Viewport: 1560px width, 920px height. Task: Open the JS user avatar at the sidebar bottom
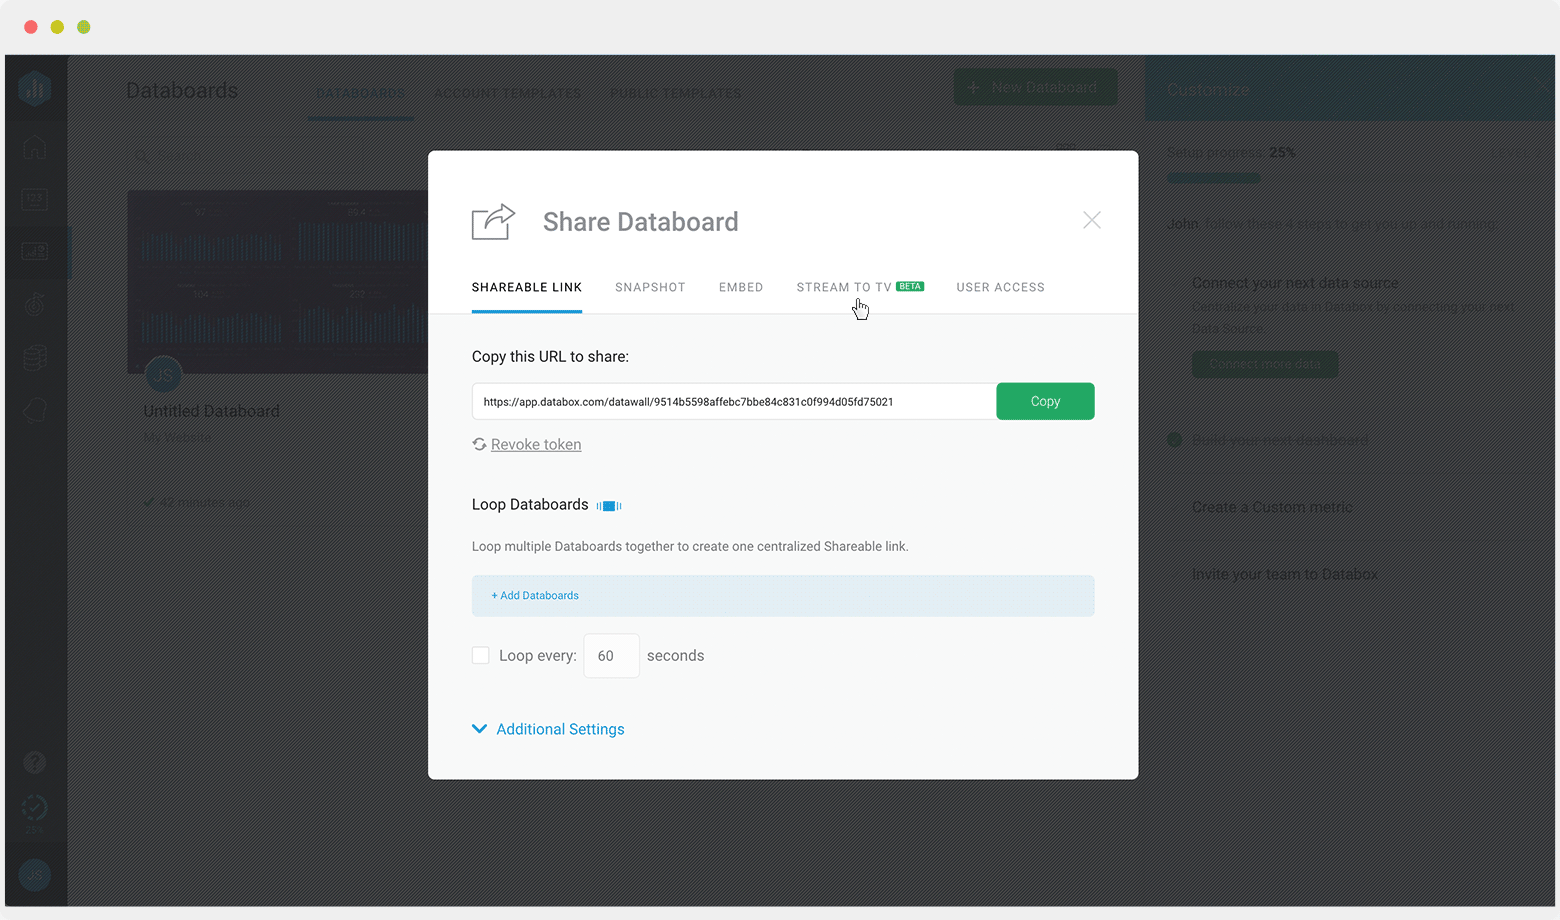[35, 875]
